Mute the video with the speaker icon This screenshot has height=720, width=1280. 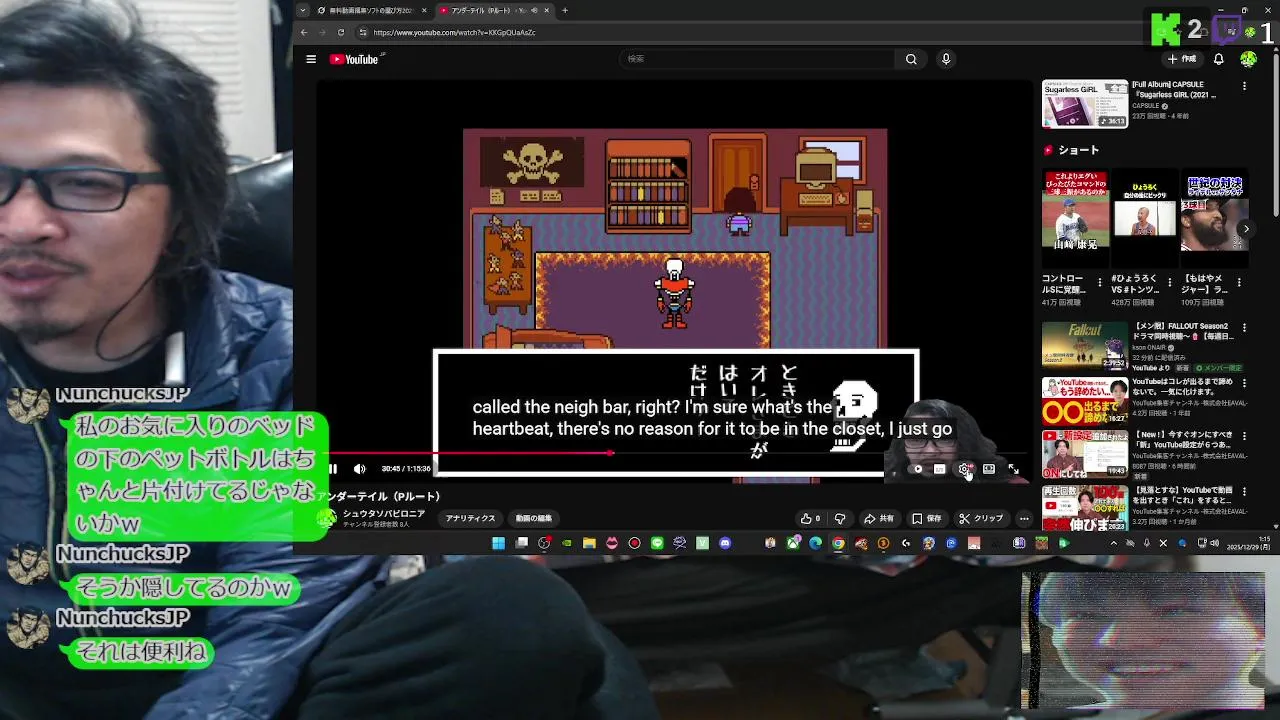tap(360, 468)
